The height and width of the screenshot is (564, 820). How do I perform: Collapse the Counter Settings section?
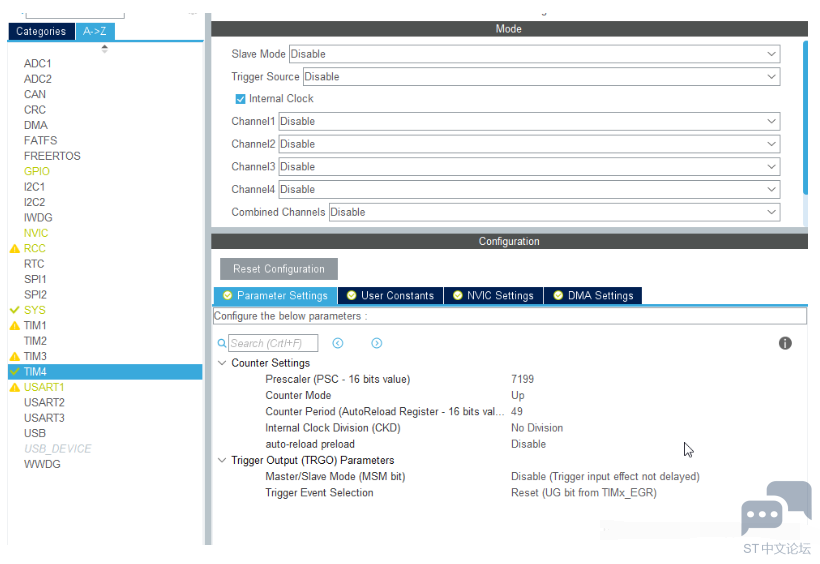[x=222, y=363]
